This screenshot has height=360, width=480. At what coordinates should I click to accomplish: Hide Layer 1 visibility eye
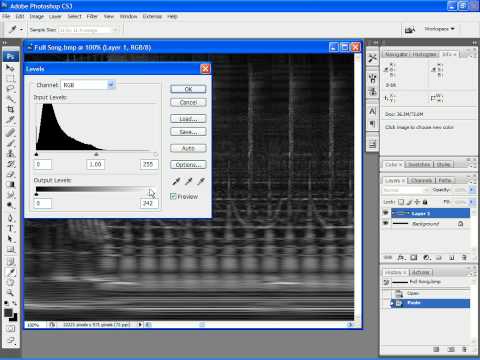coord(386,213)
